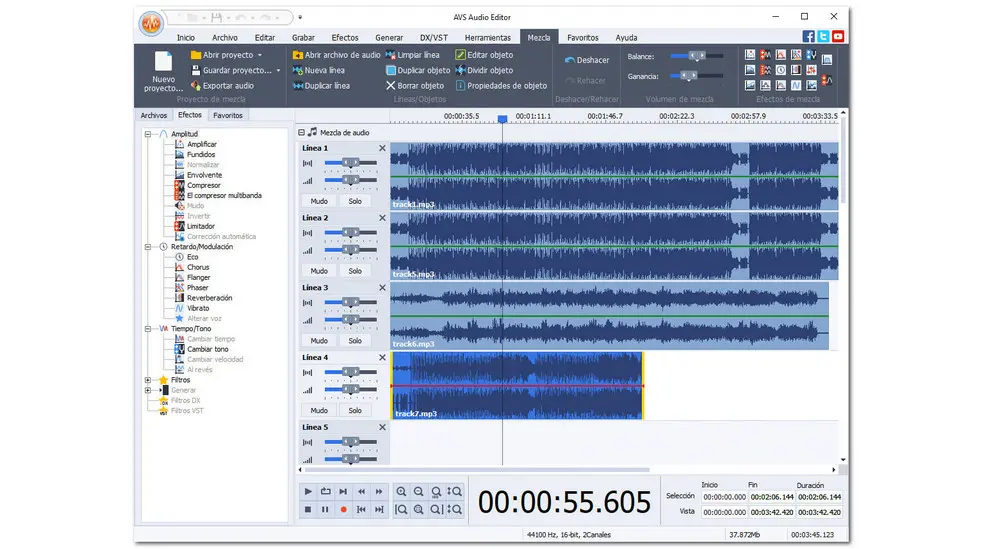Click the zoom out horizontally icon

pos(418,492)
